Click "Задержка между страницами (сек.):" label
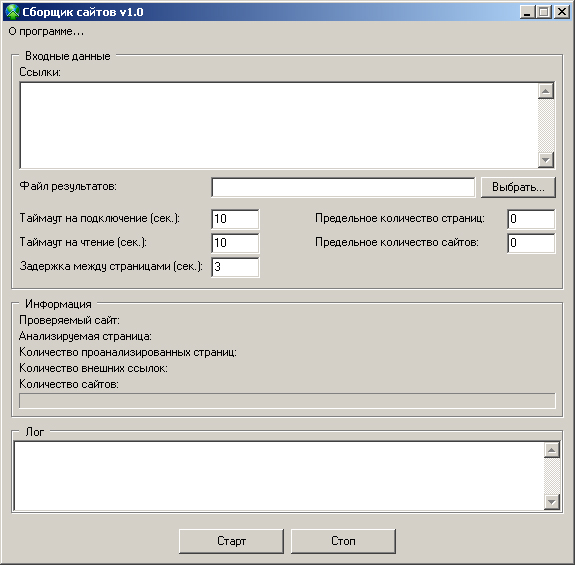Screen dimensions: 575x565 pos(111,266)
